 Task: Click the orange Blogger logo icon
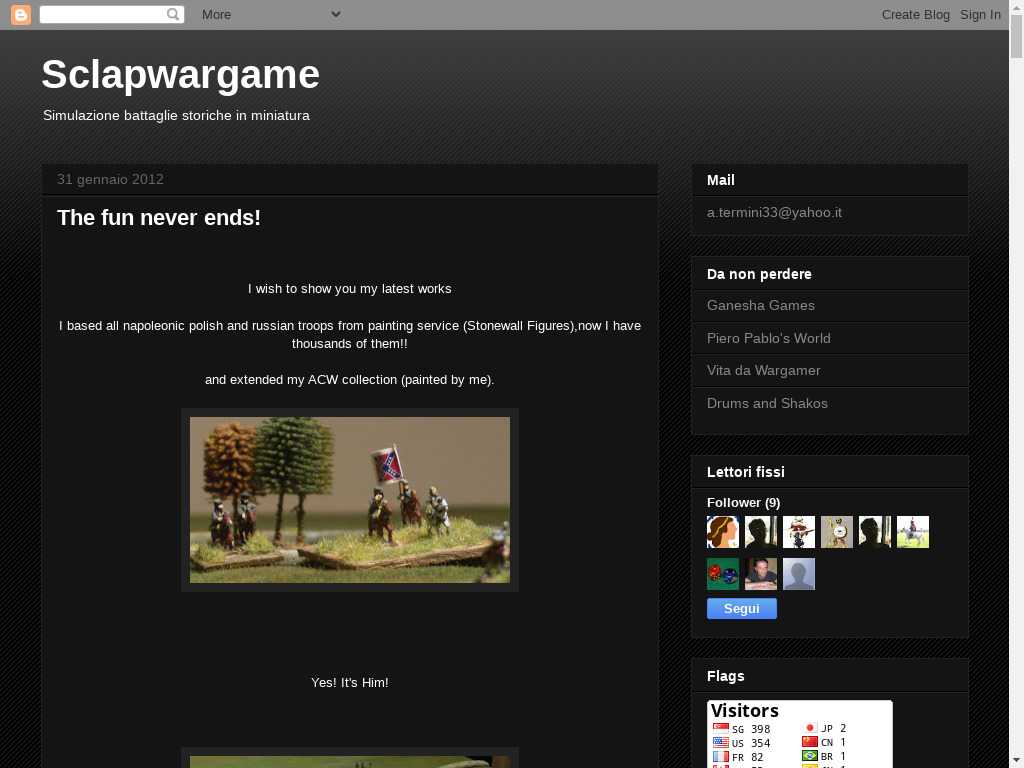[20, 14]
